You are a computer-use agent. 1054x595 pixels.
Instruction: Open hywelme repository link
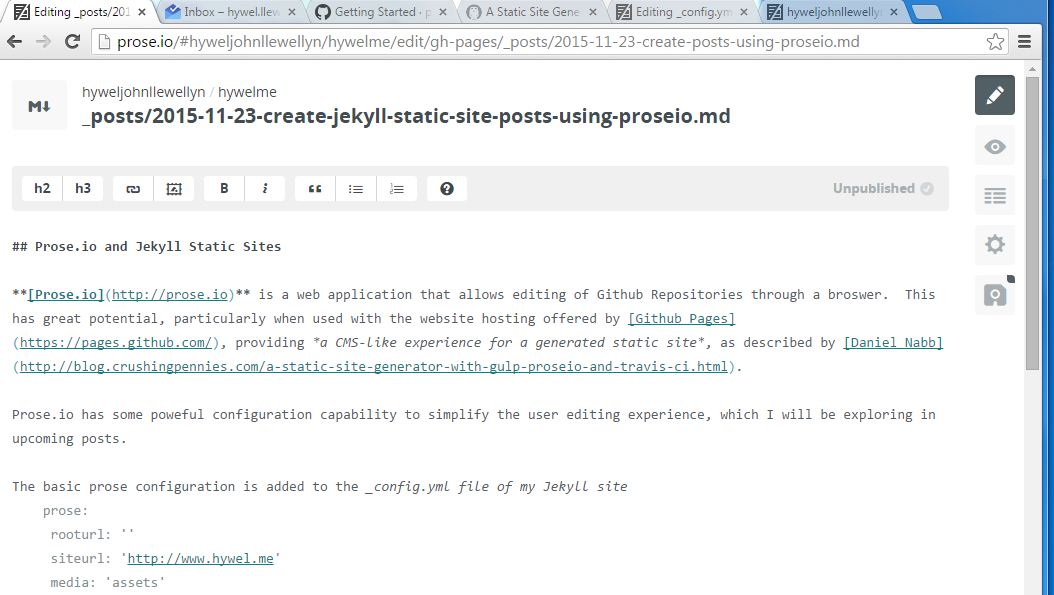pyautogui.click(x=247, y=92)
